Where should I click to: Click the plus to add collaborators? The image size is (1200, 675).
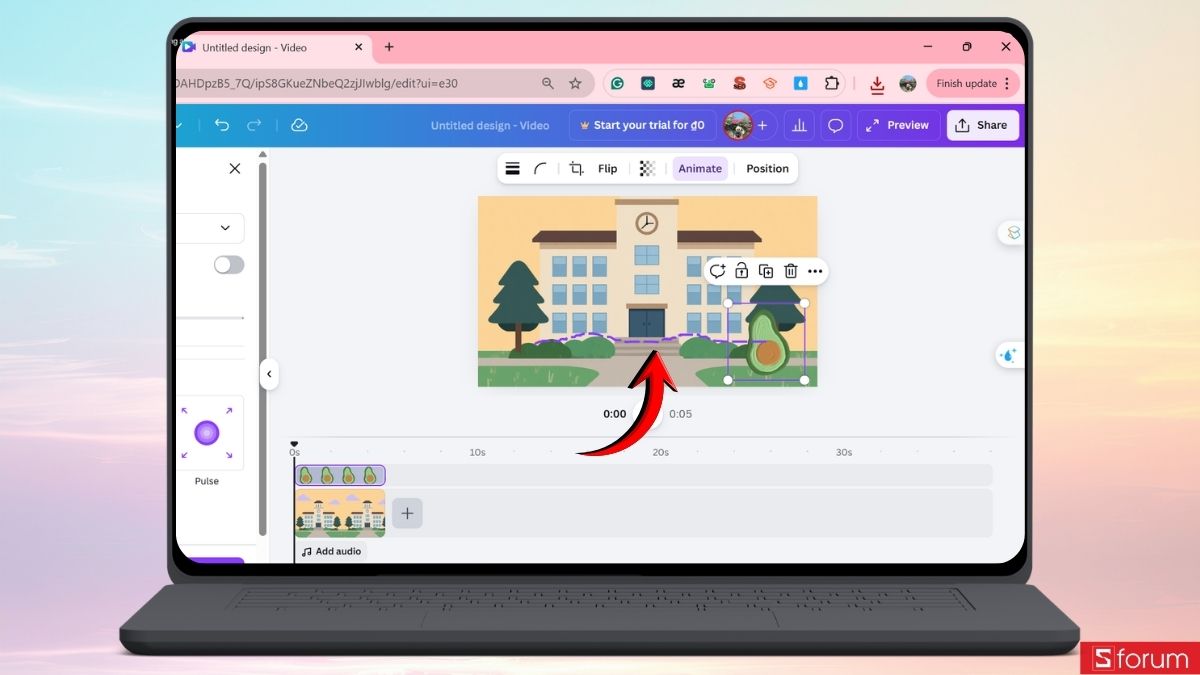pyautogui.click(x=762, y=125)
